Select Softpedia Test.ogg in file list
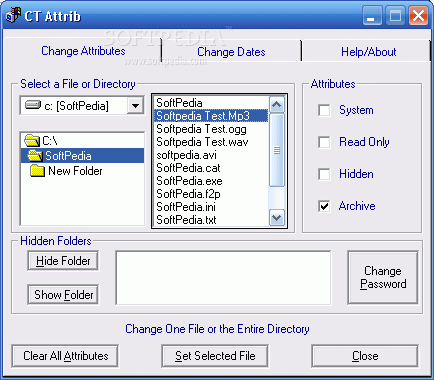The width and height of the screenshot is (434, 380). (211, 129)
